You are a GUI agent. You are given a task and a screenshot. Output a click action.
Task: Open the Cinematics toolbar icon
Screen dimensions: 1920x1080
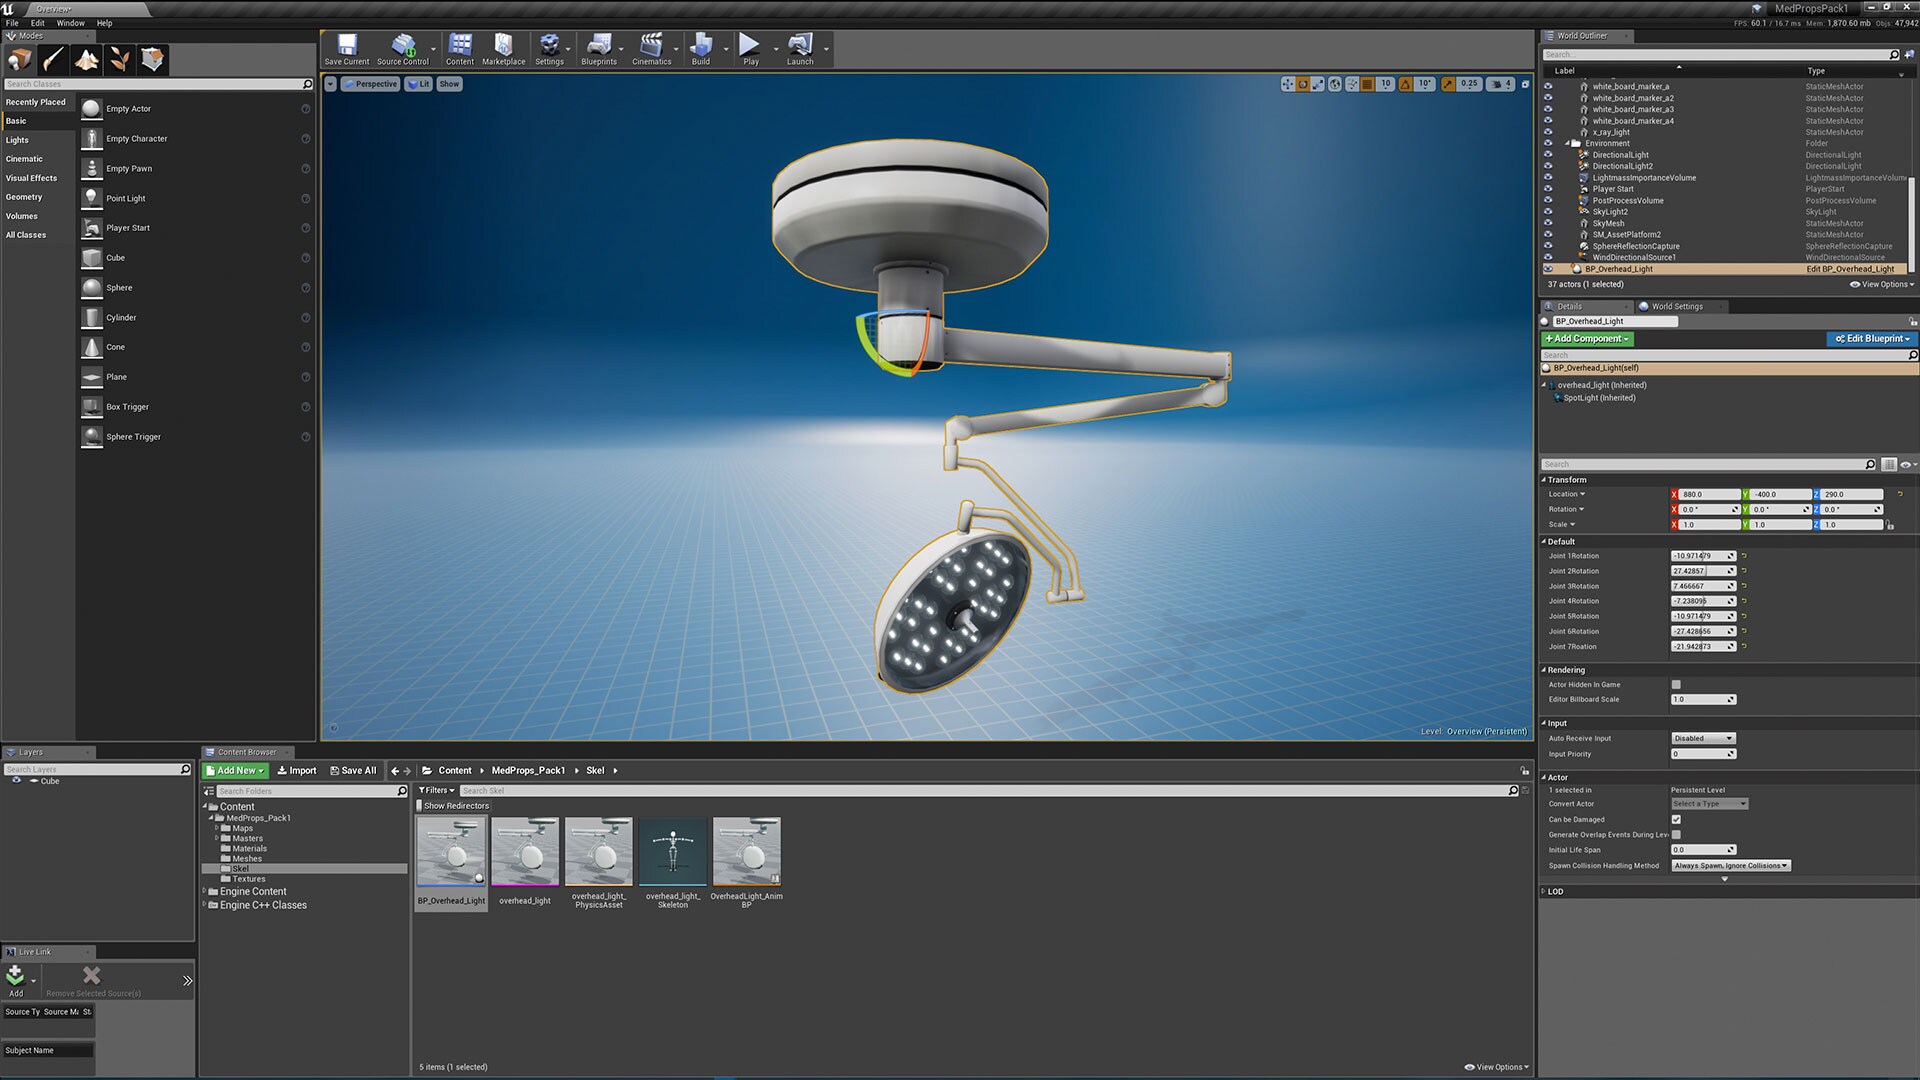coord(651,46)
